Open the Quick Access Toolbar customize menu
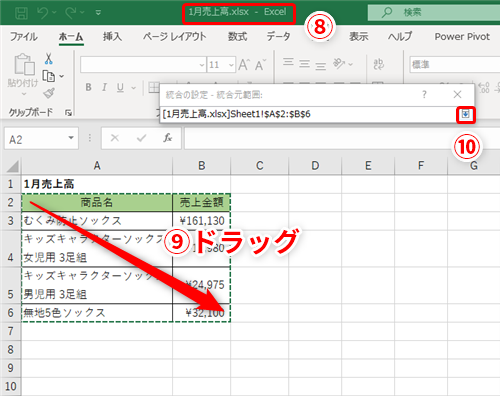 tap(98, 13)
